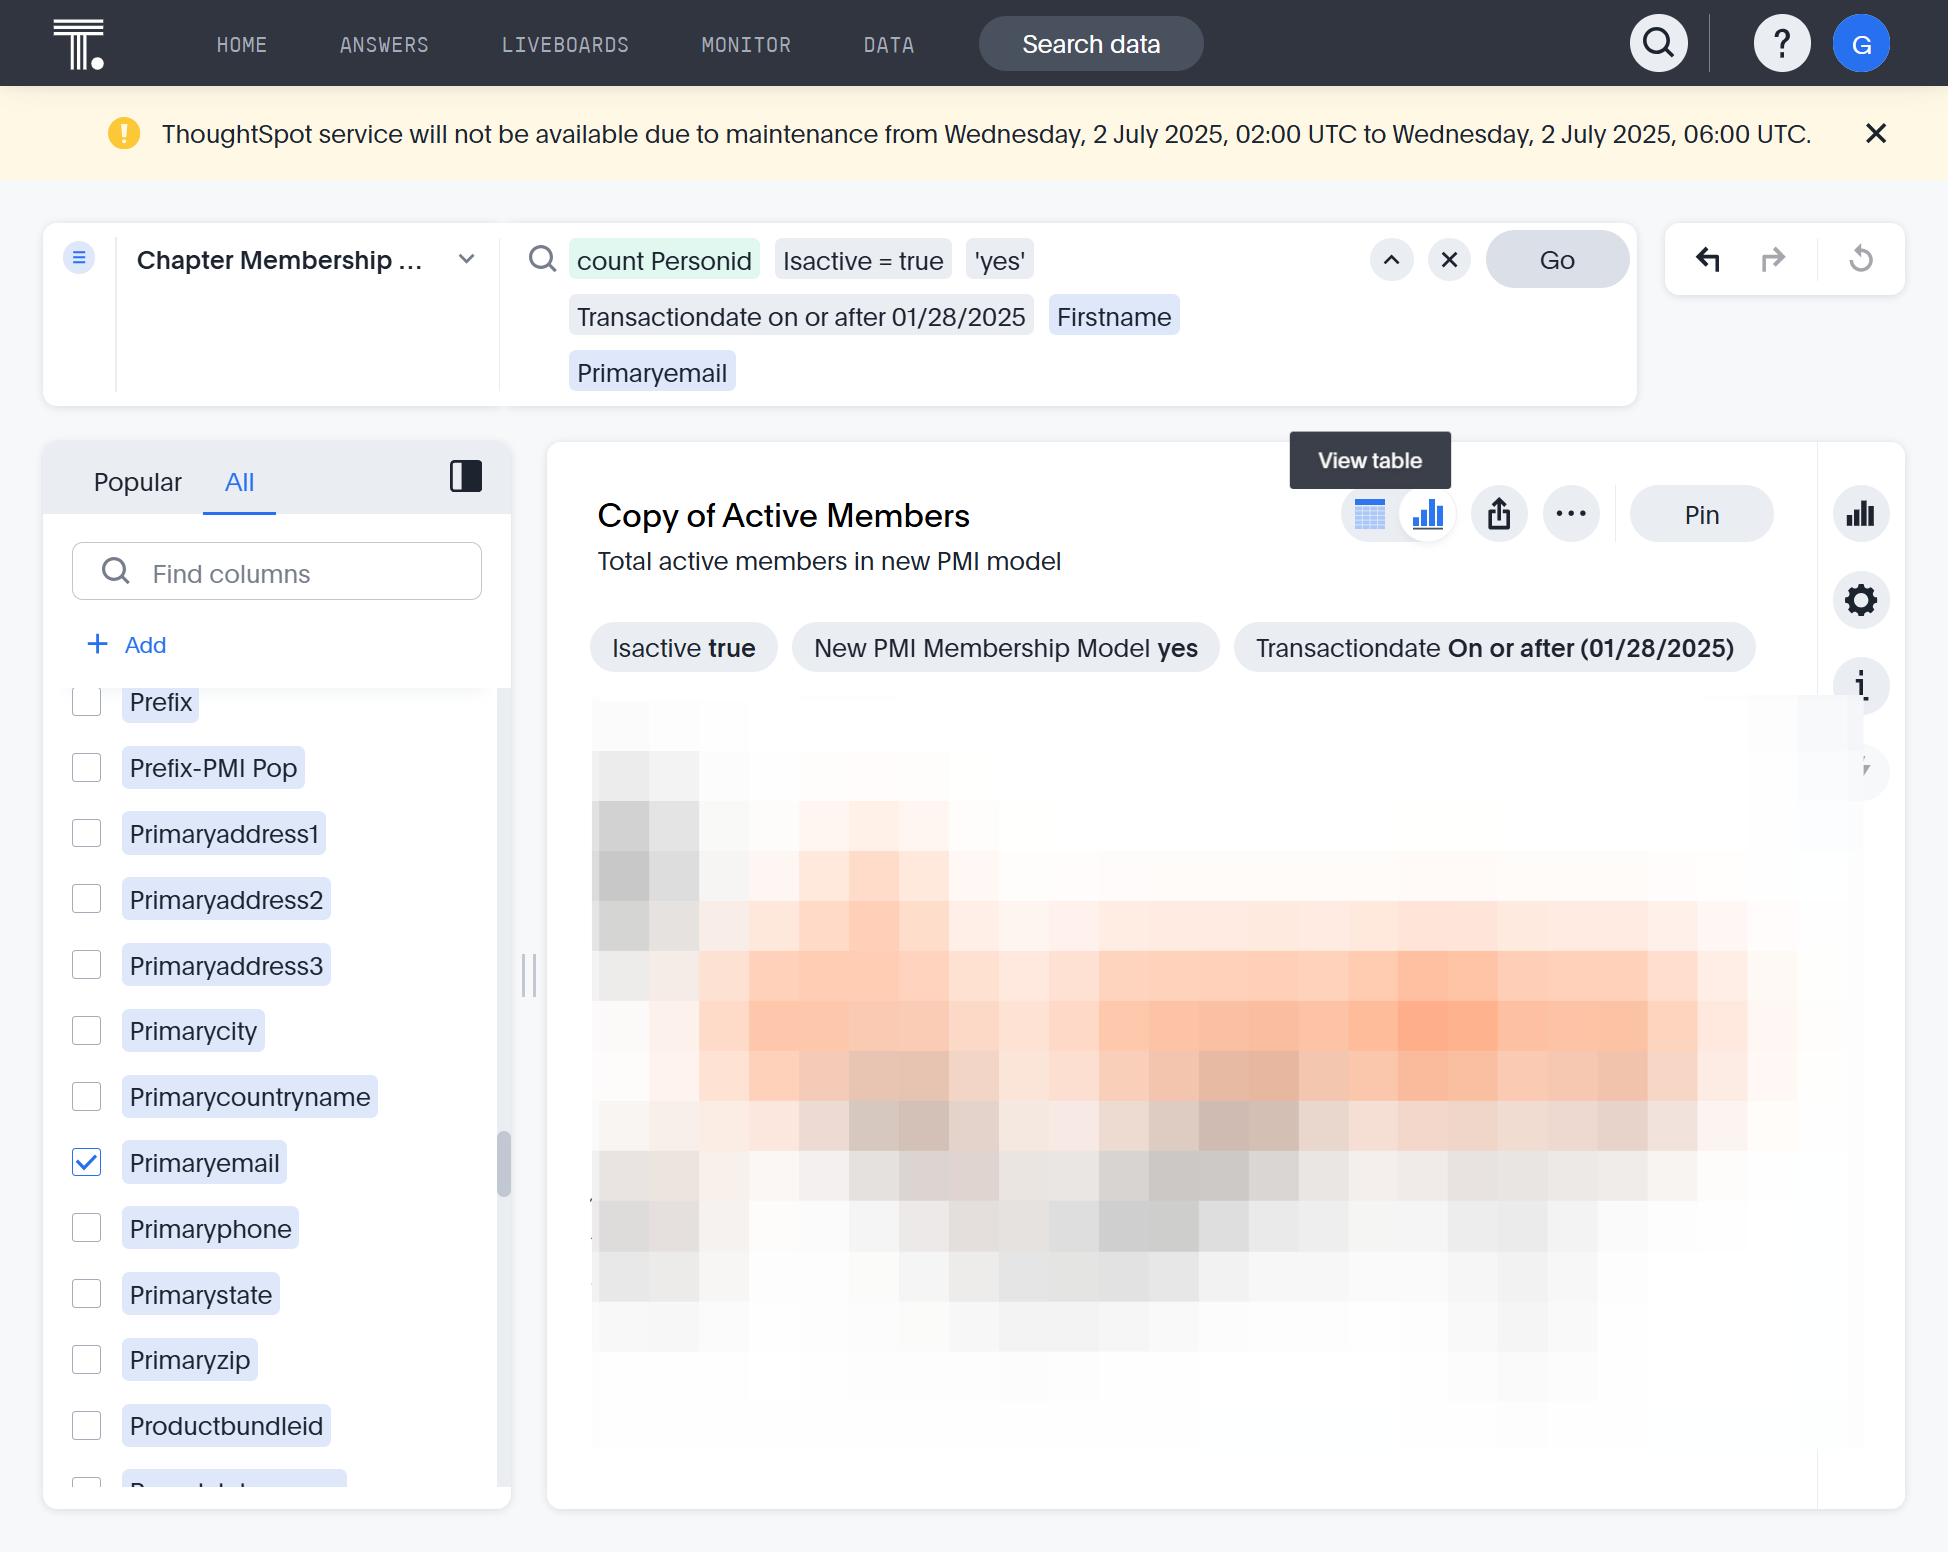
Task: Select the All columns tab
Action: click(x=239, y=482)
